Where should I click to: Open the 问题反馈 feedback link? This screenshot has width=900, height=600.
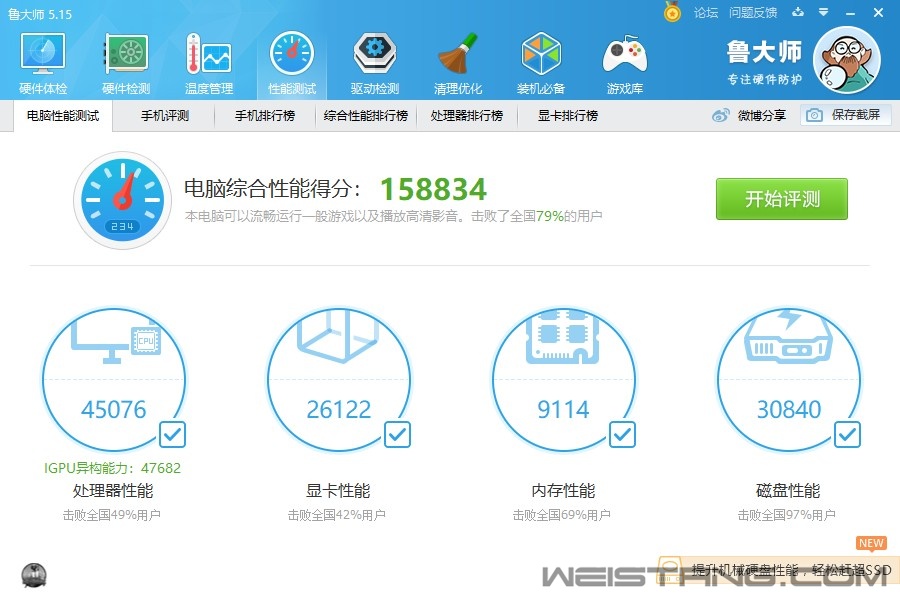[753, 13]
